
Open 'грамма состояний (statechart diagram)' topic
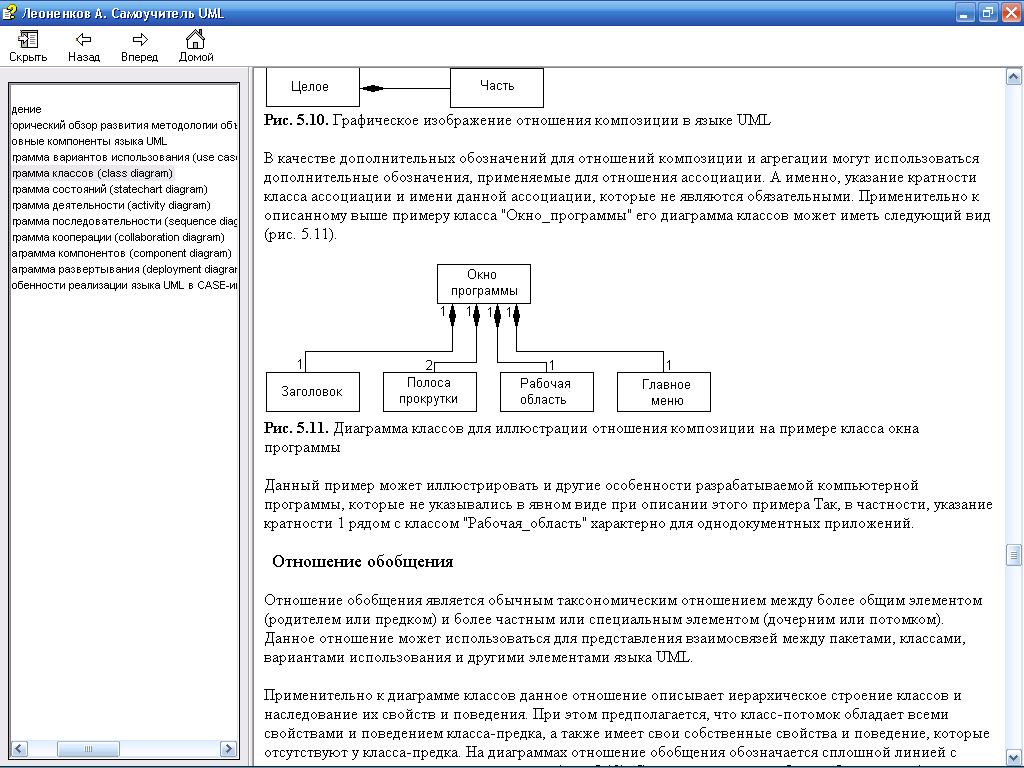(109, 189)
